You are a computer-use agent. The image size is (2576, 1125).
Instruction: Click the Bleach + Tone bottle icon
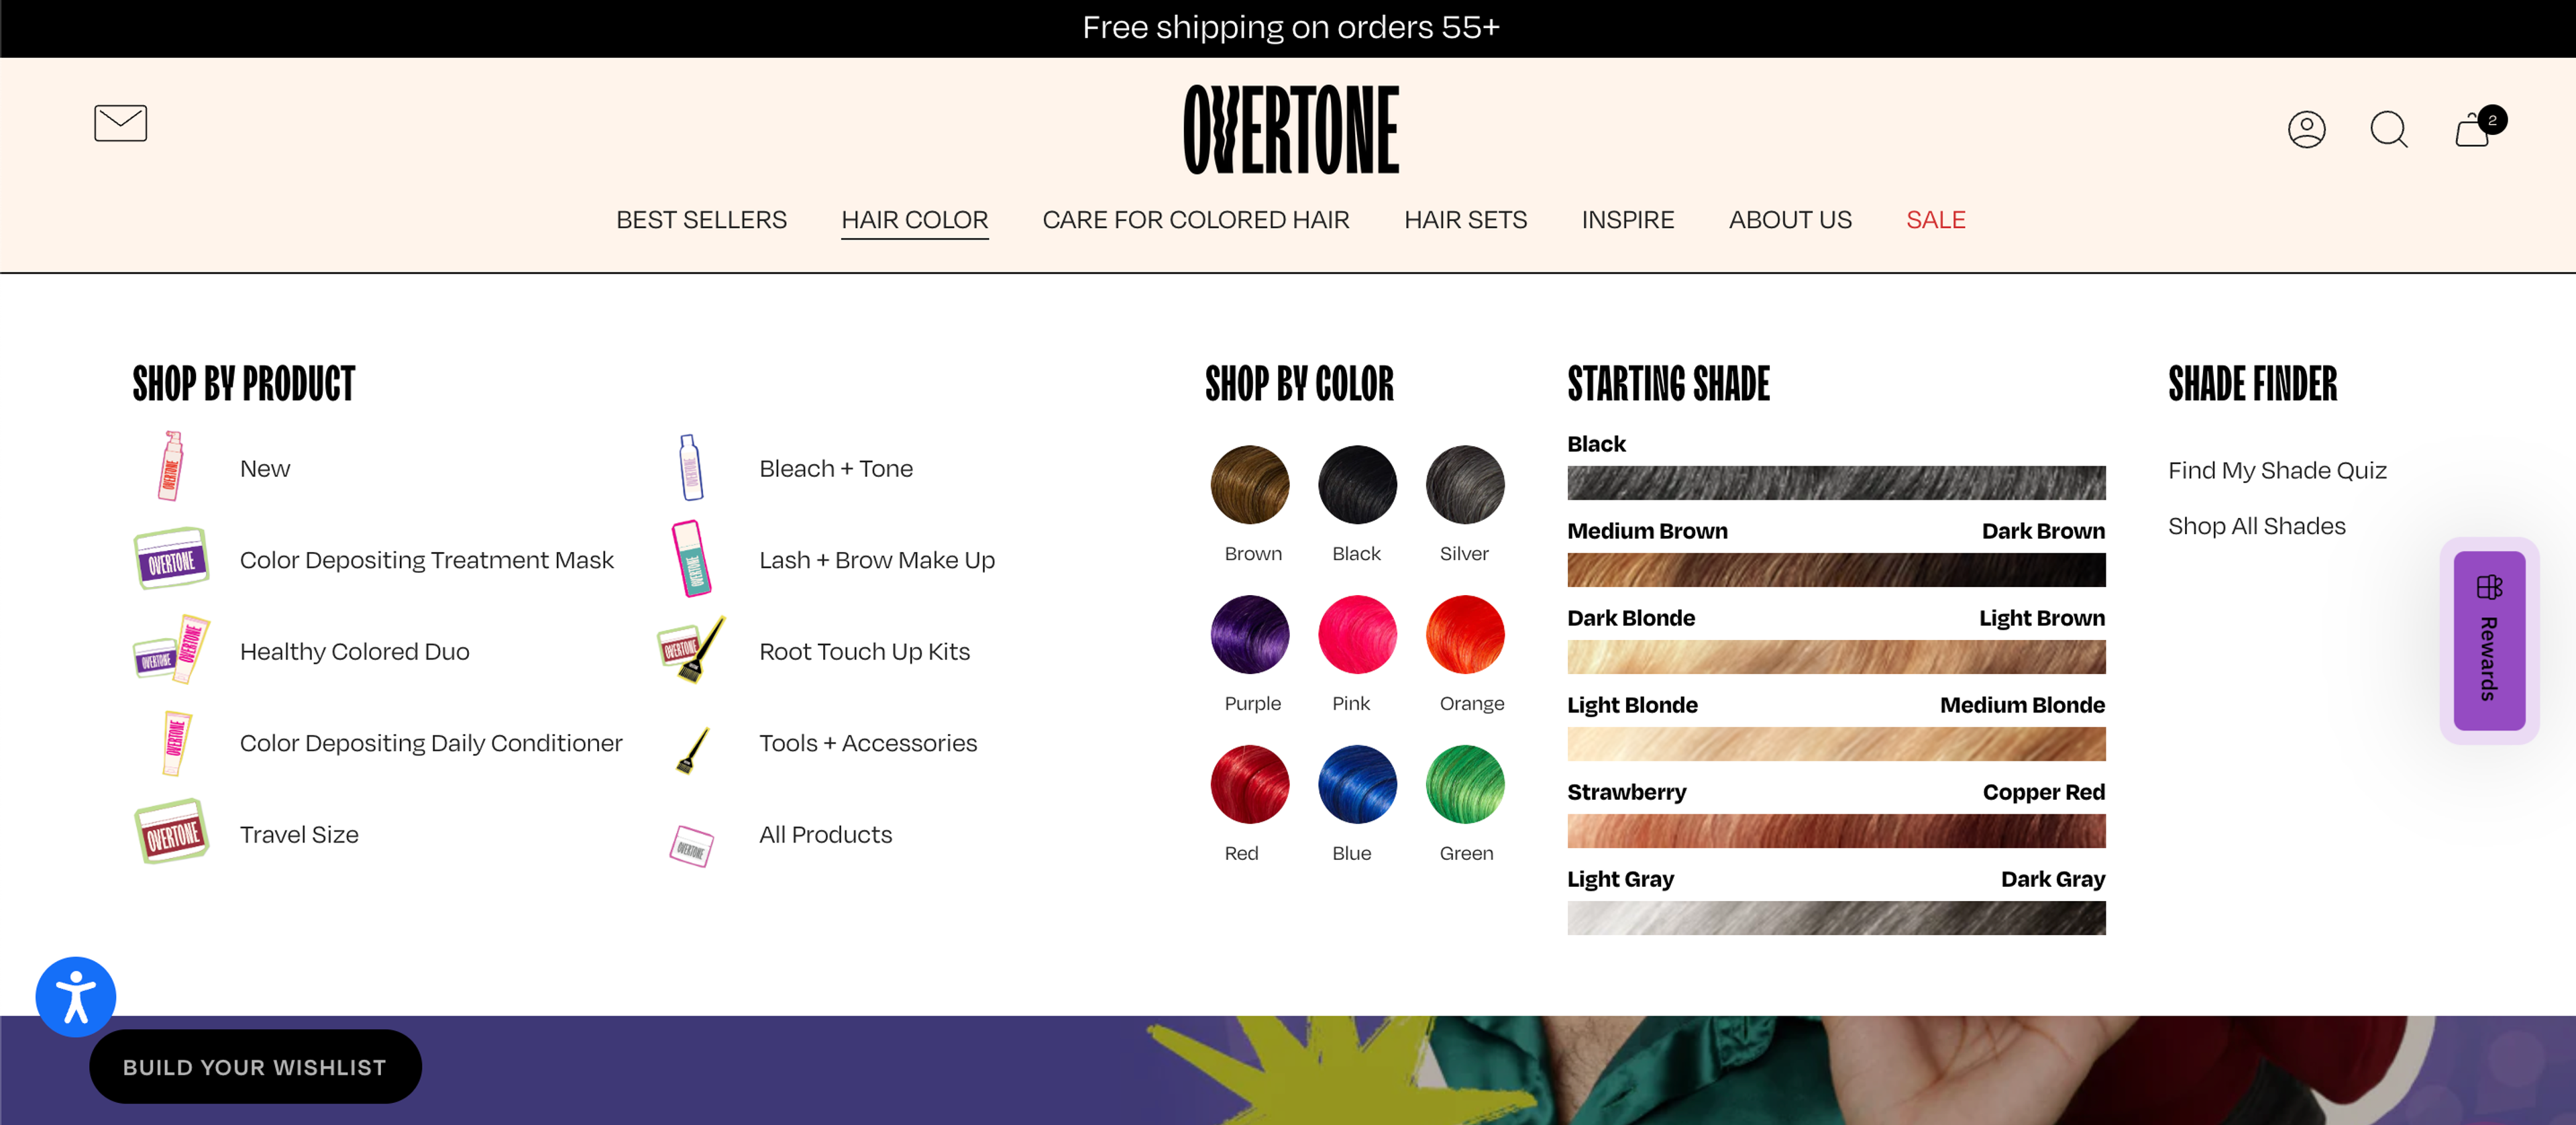click(x=690, y=467)
